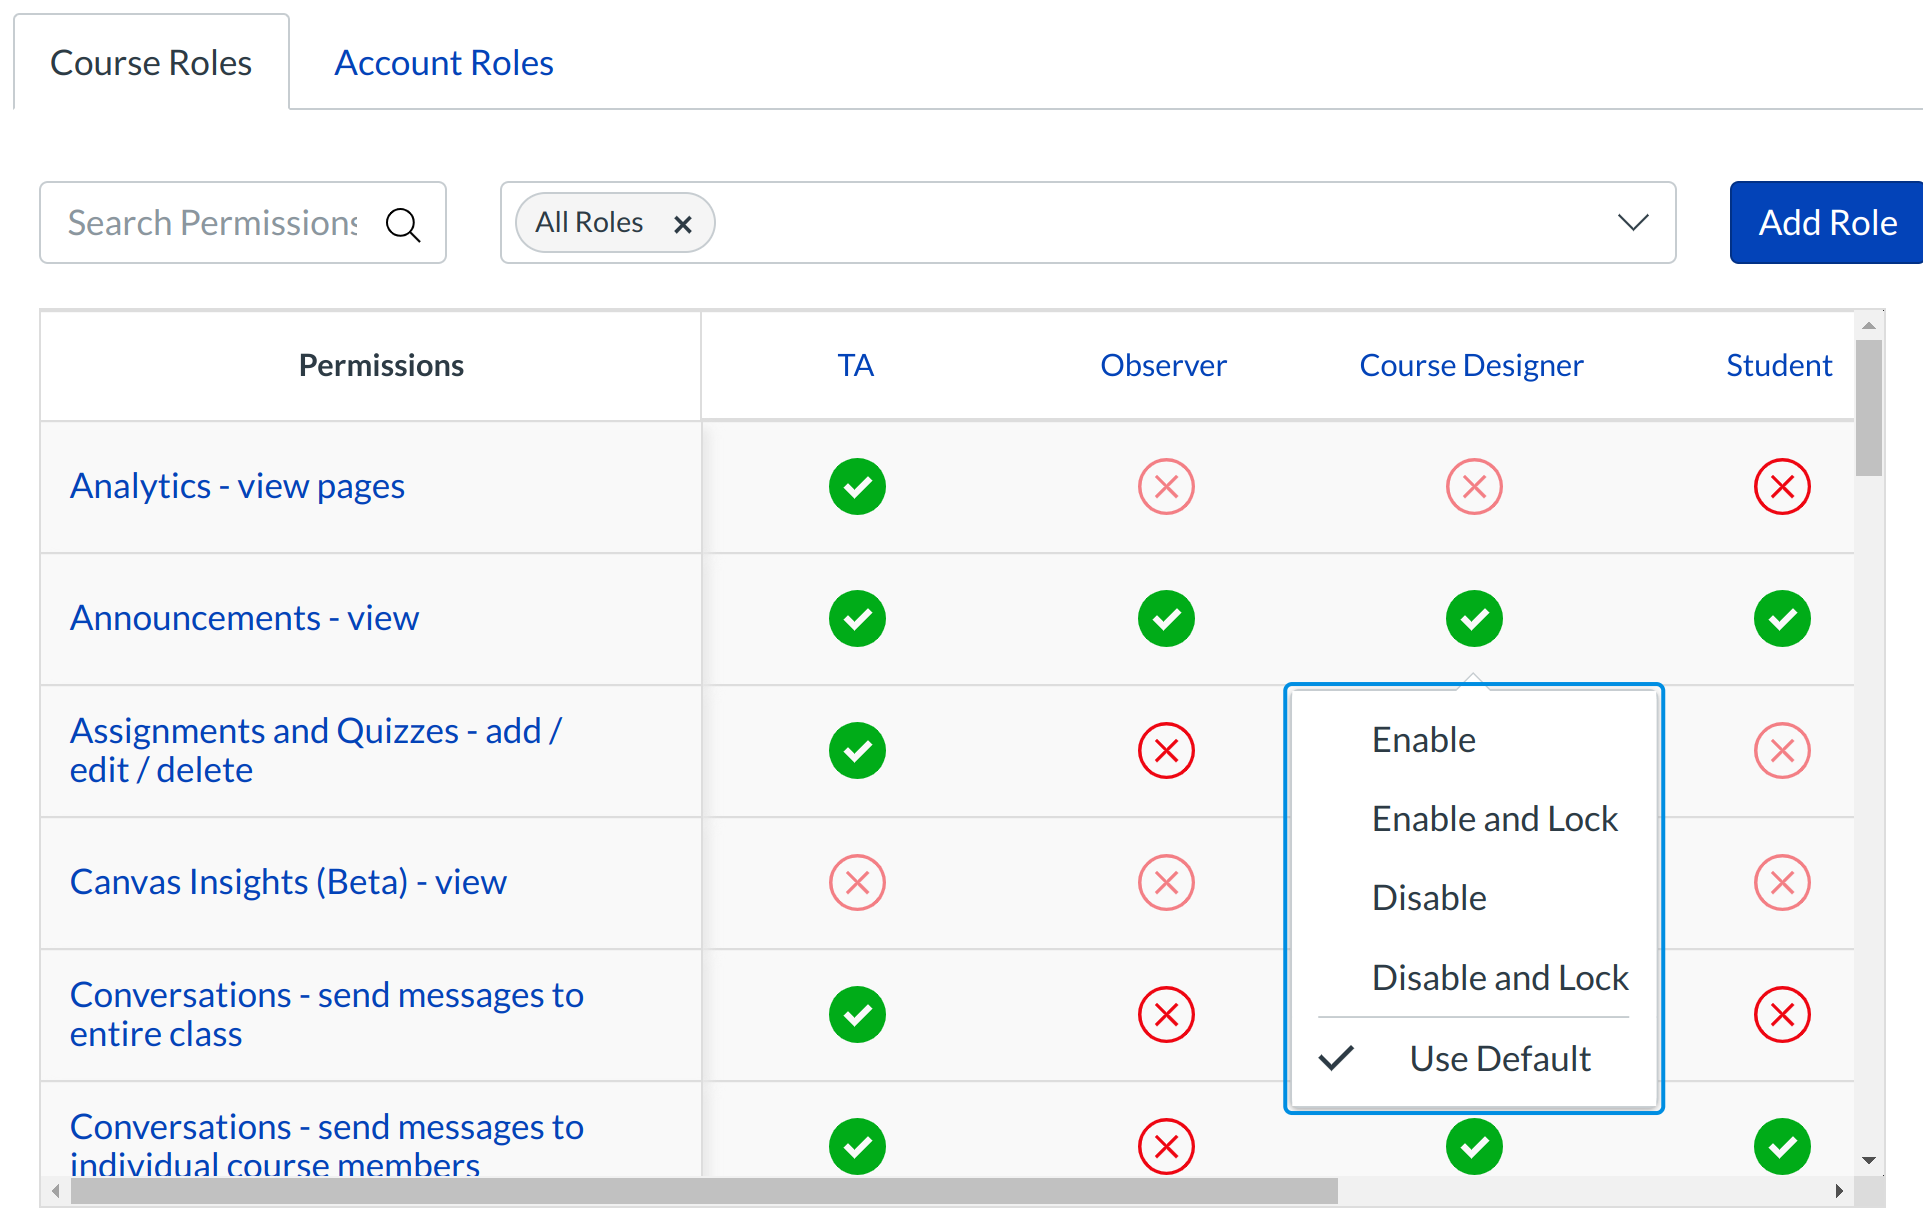Select the Use Default option
The image size is (1923, 1230).
[1499, 1057]
